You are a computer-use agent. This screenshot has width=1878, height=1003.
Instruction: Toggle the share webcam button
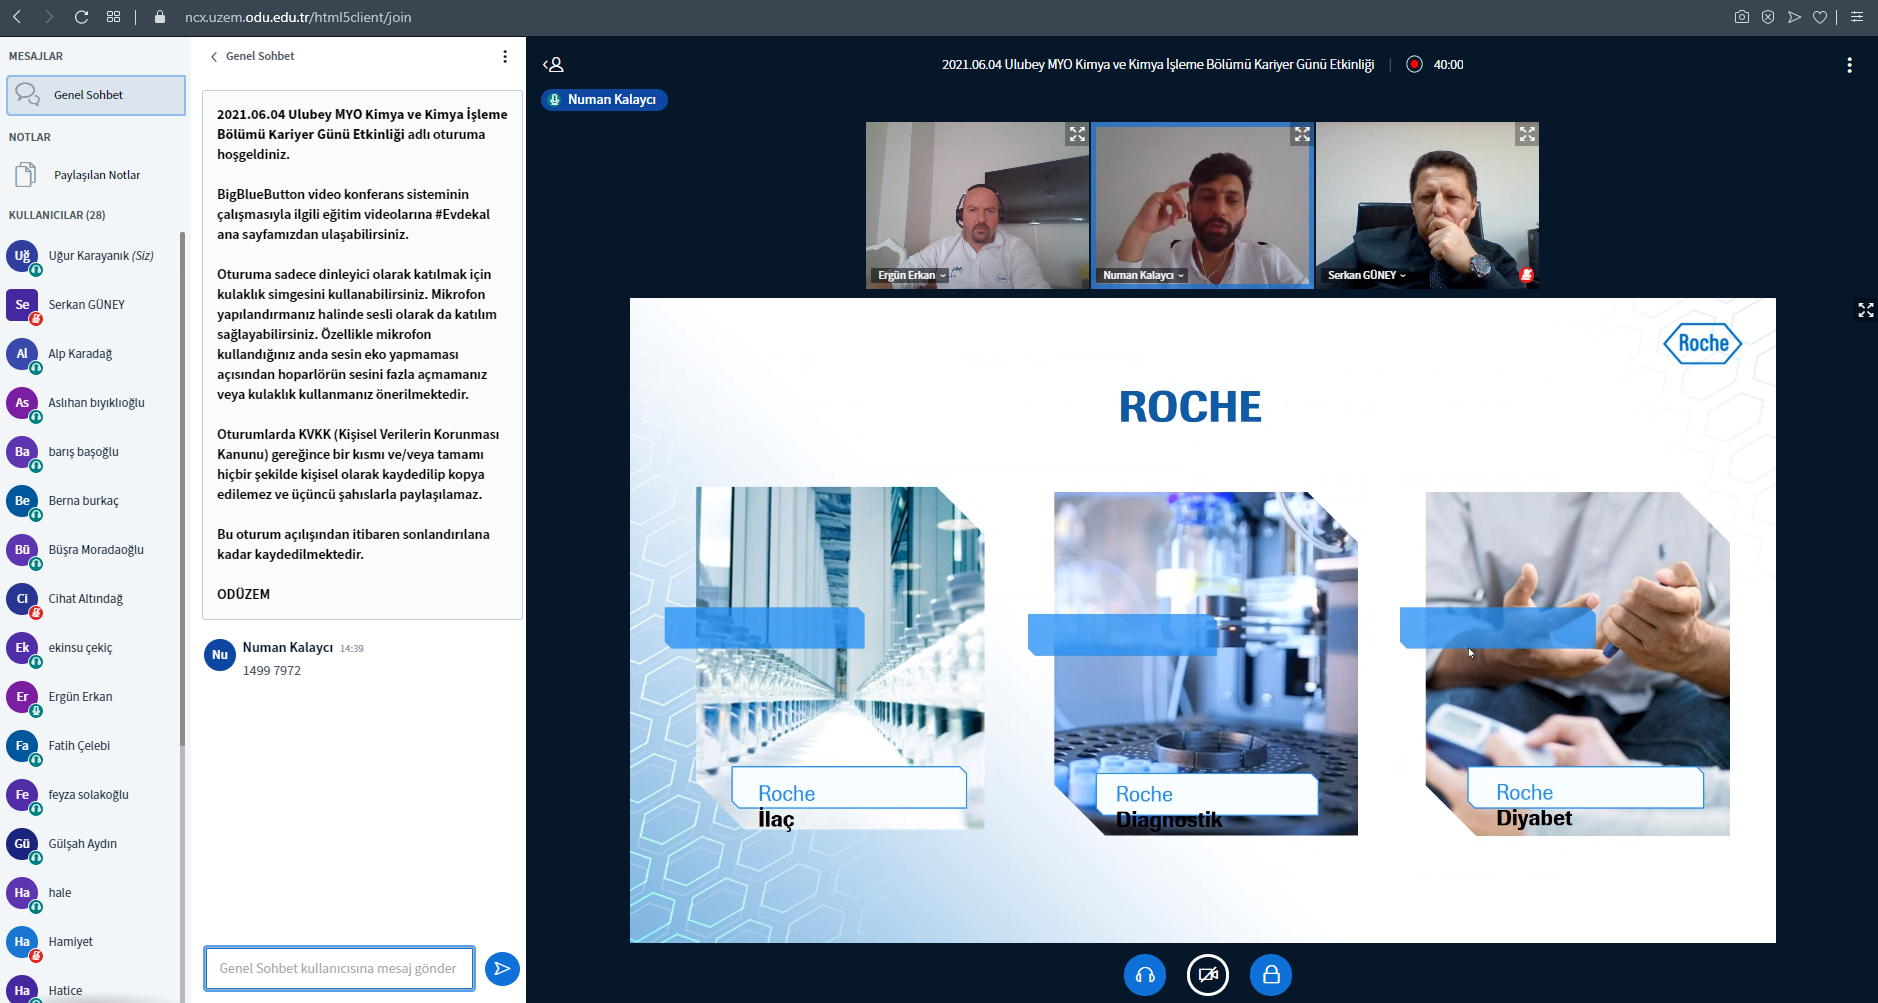(1208, 975)
